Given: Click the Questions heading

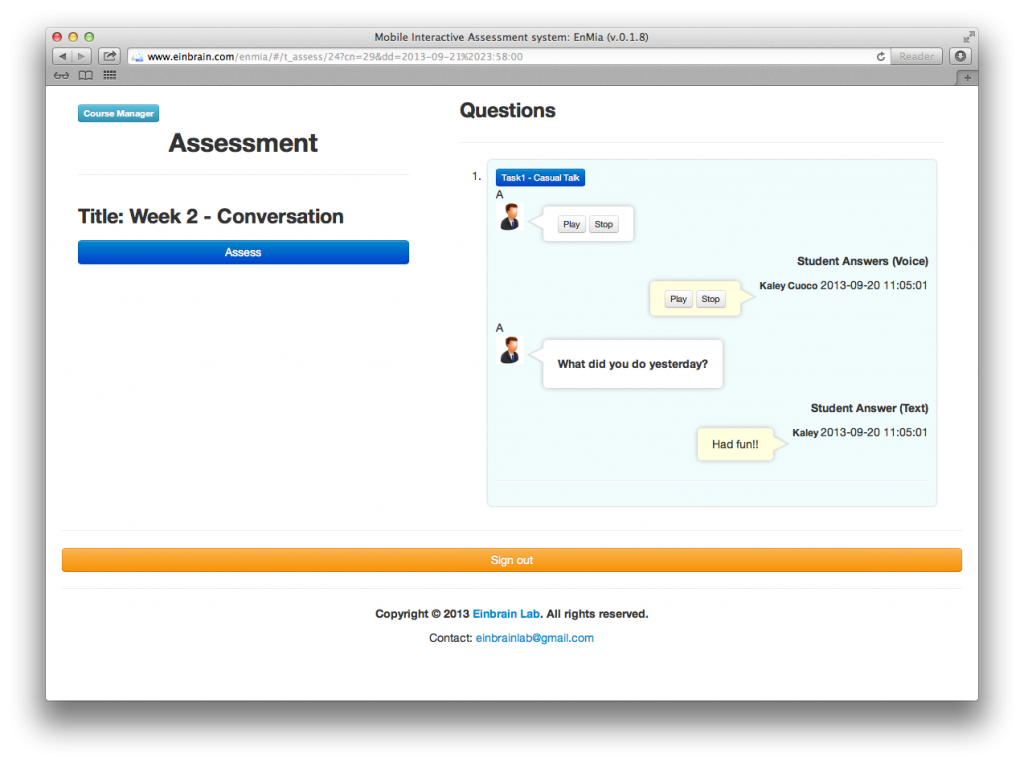Looking at the screenshot, I should coord(507,110).
